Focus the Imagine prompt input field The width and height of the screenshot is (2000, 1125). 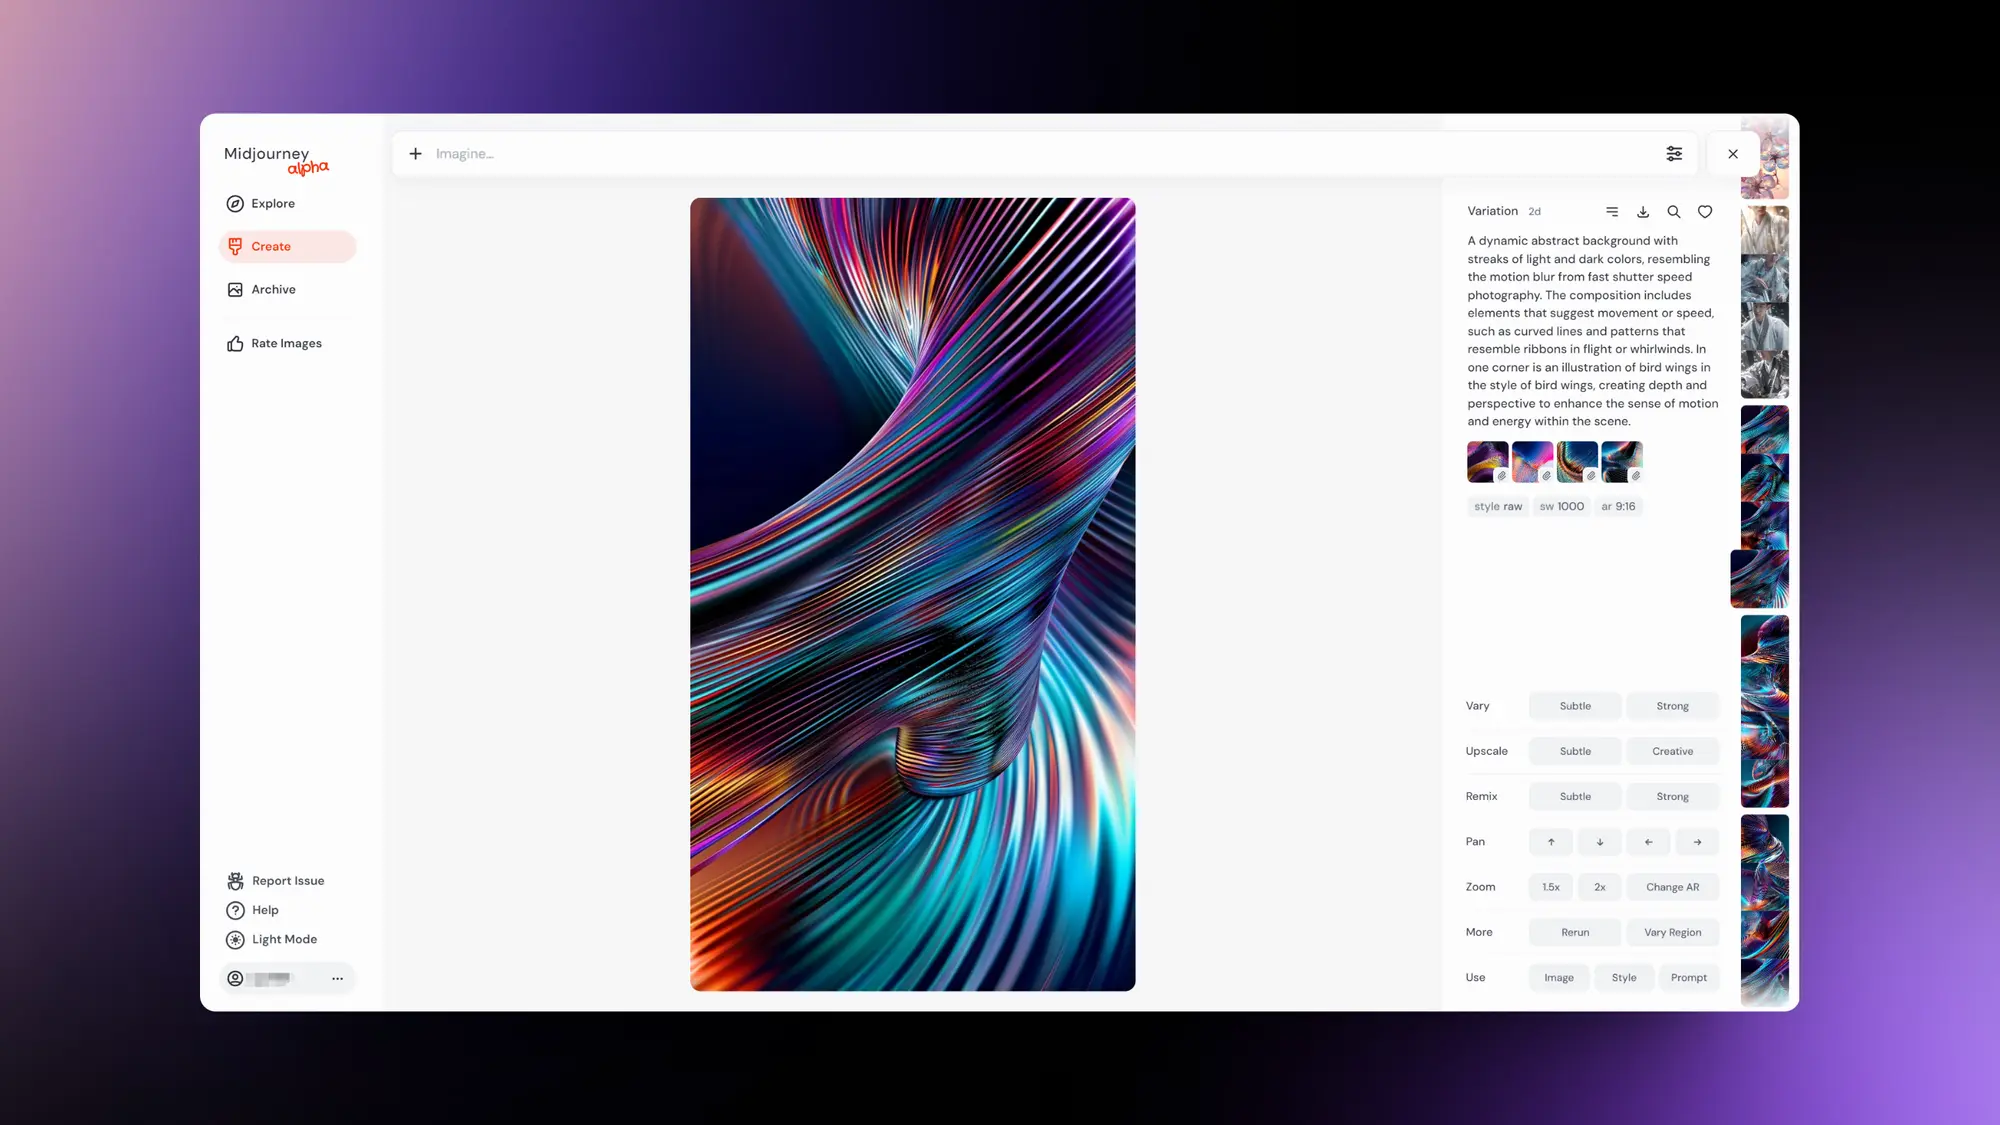tap(1040, 154)
